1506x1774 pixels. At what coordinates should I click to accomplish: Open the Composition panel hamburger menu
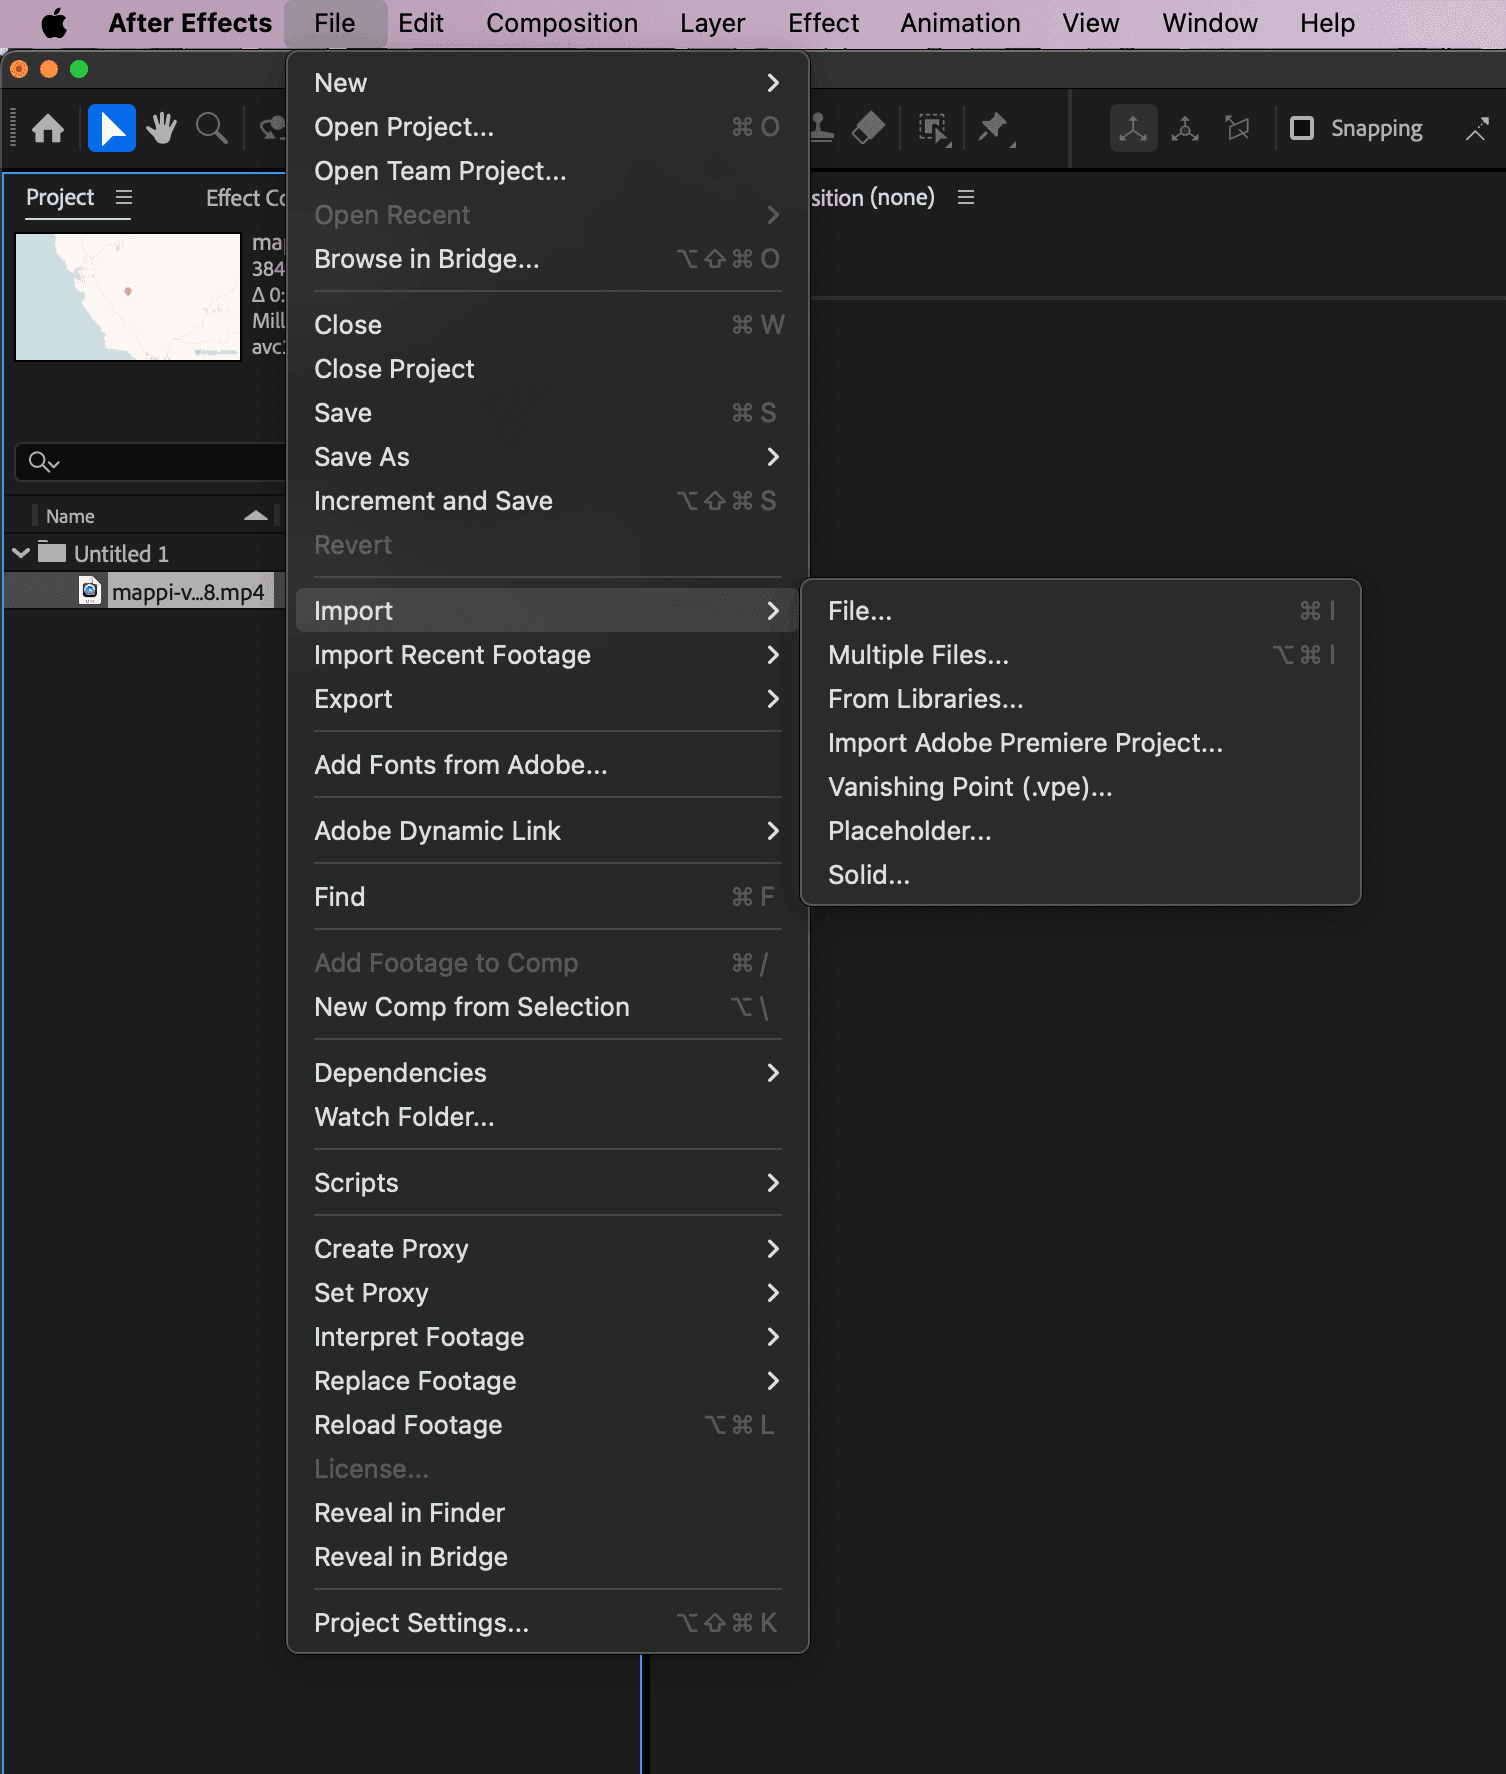tap(966, 197)
